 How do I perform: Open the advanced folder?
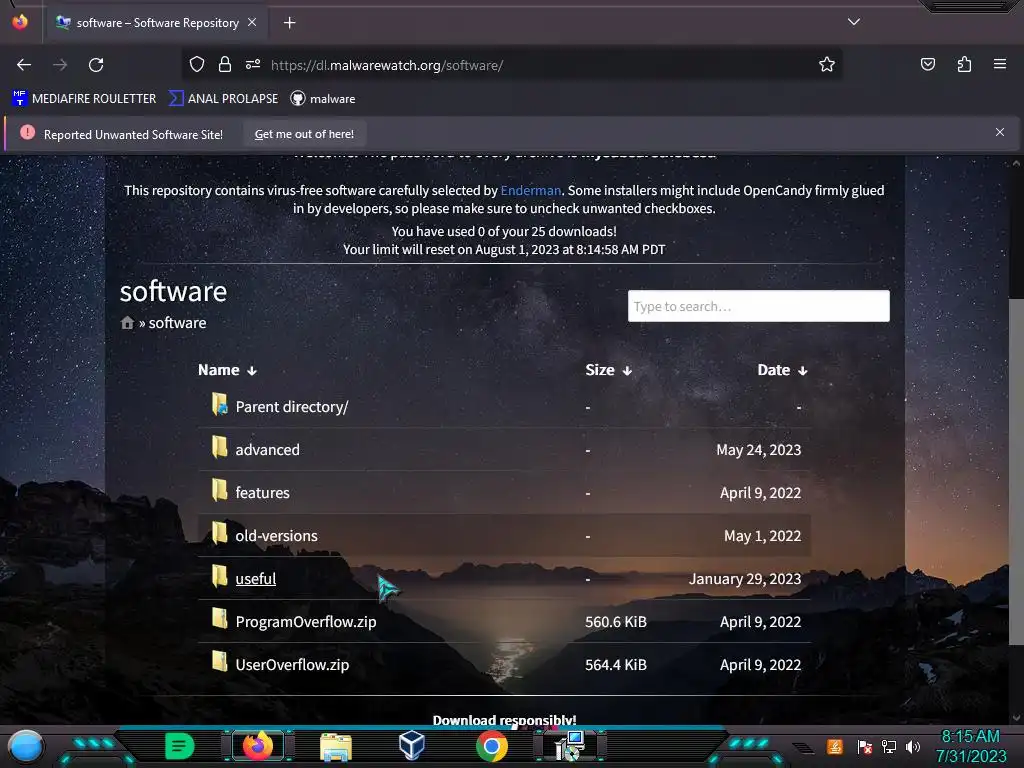(267, 450)
